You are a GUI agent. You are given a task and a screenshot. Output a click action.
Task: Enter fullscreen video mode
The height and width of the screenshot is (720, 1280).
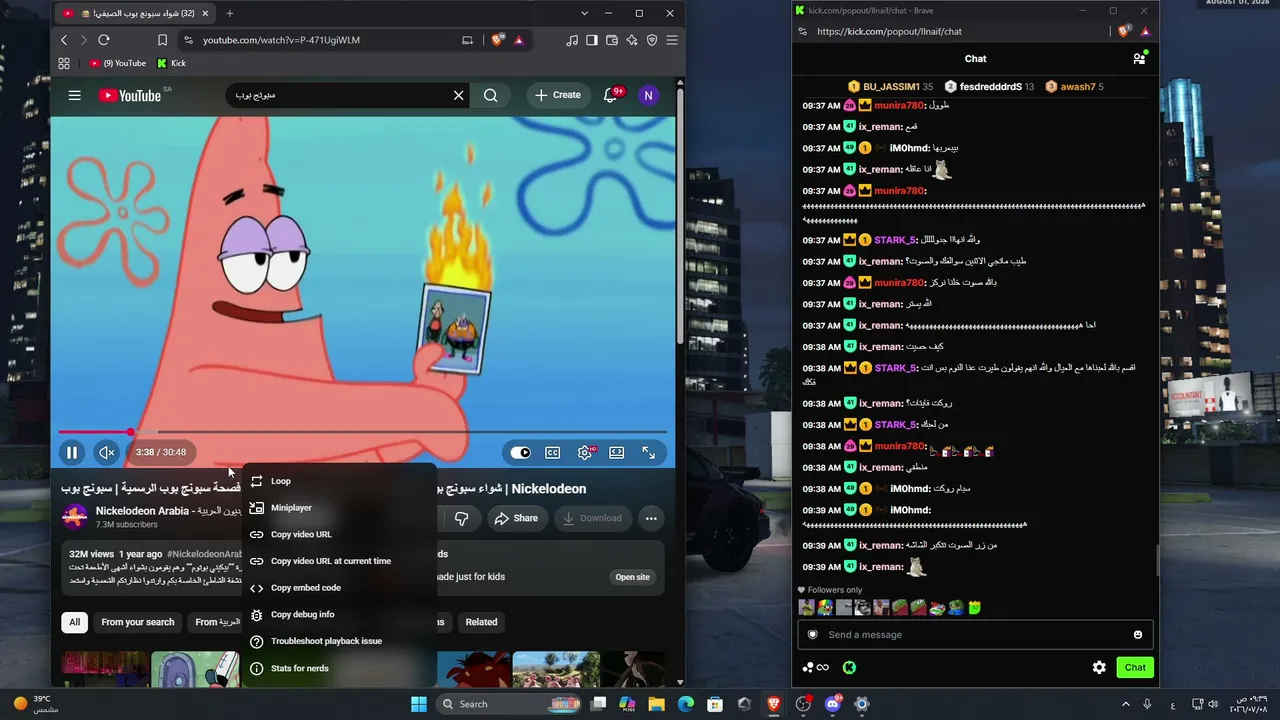click(x=649, y=453)
